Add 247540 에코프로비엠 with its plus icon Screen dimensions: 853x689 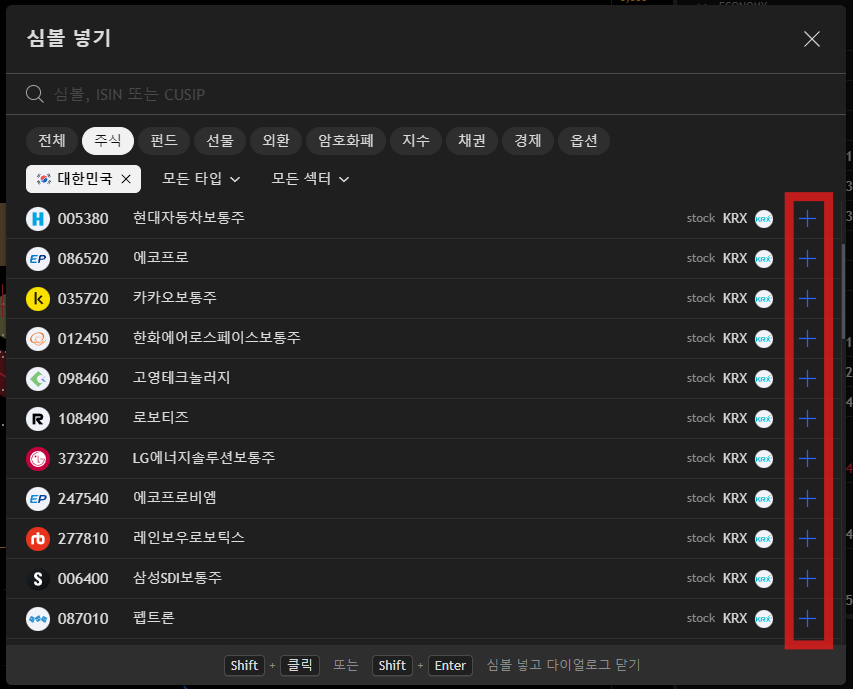(807, 499)
